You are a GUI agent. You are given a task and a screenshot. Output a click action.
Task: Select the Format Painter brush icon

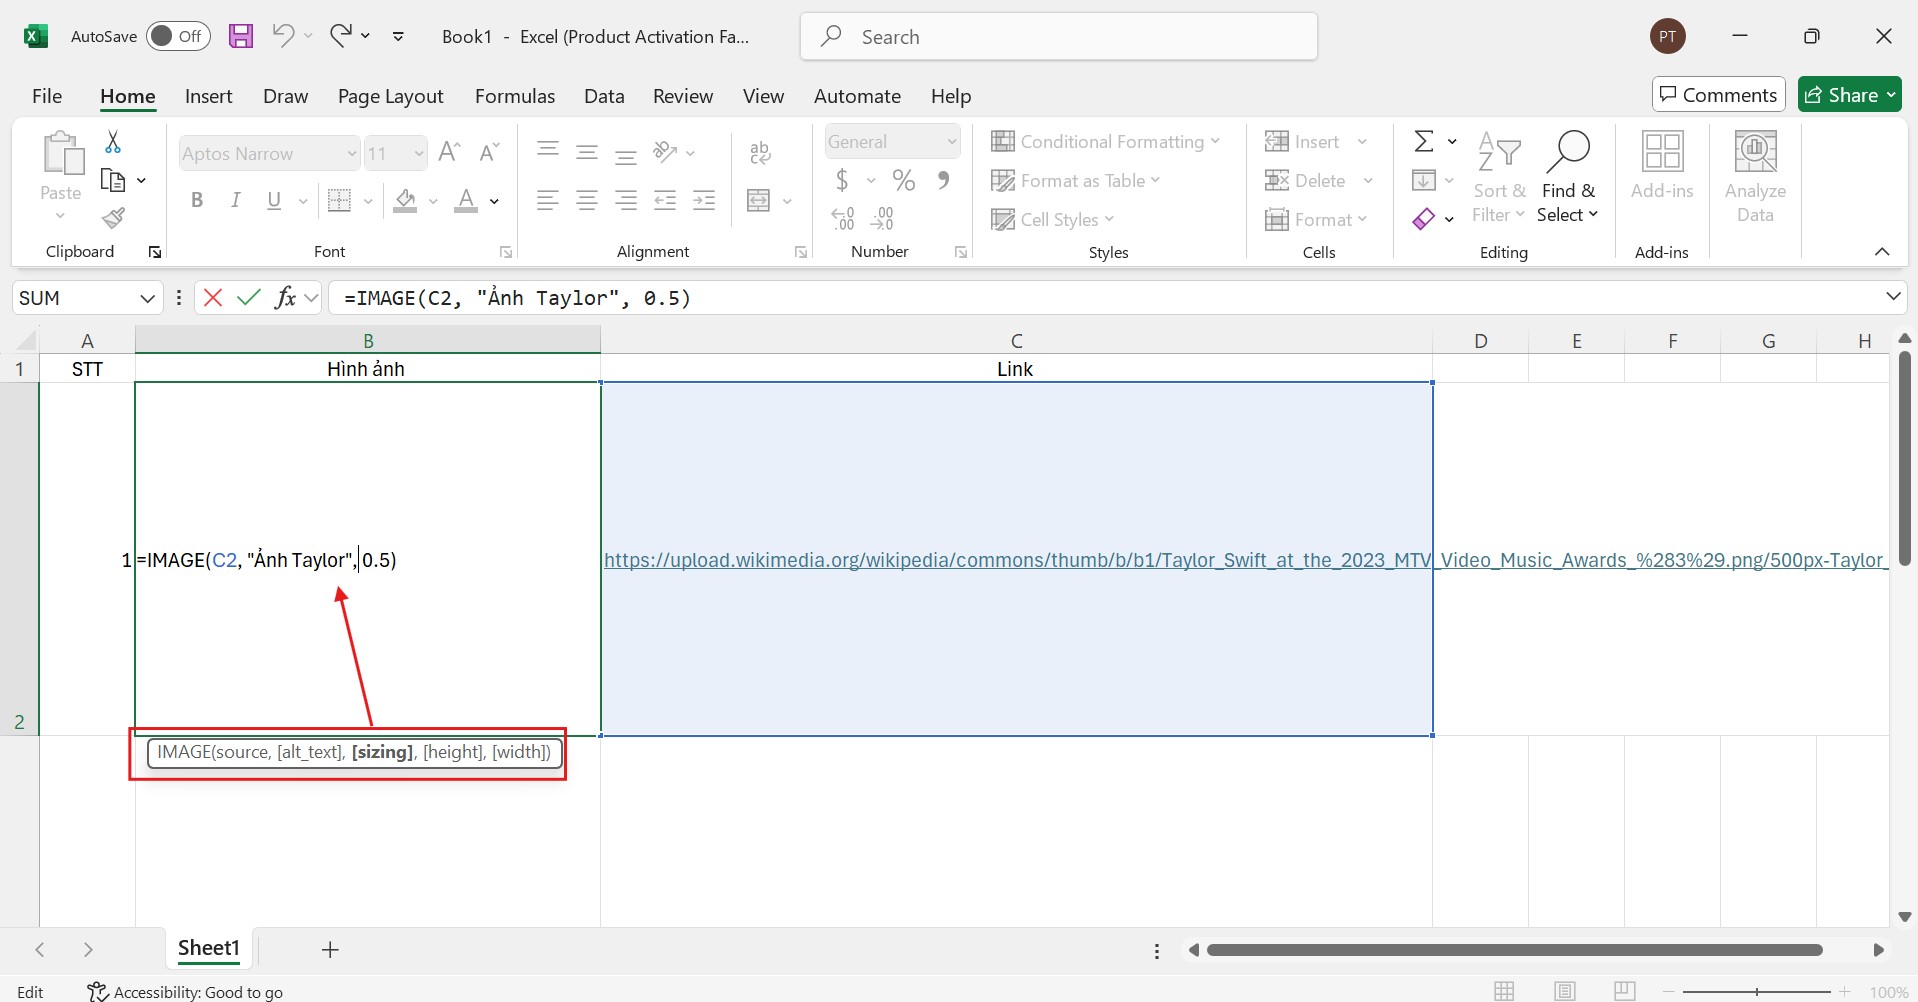[x=113, y=218]
